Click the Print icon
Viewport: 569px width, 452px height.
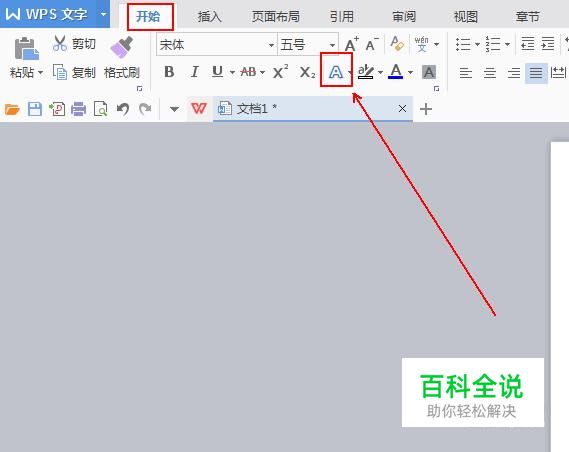[78, 109]
